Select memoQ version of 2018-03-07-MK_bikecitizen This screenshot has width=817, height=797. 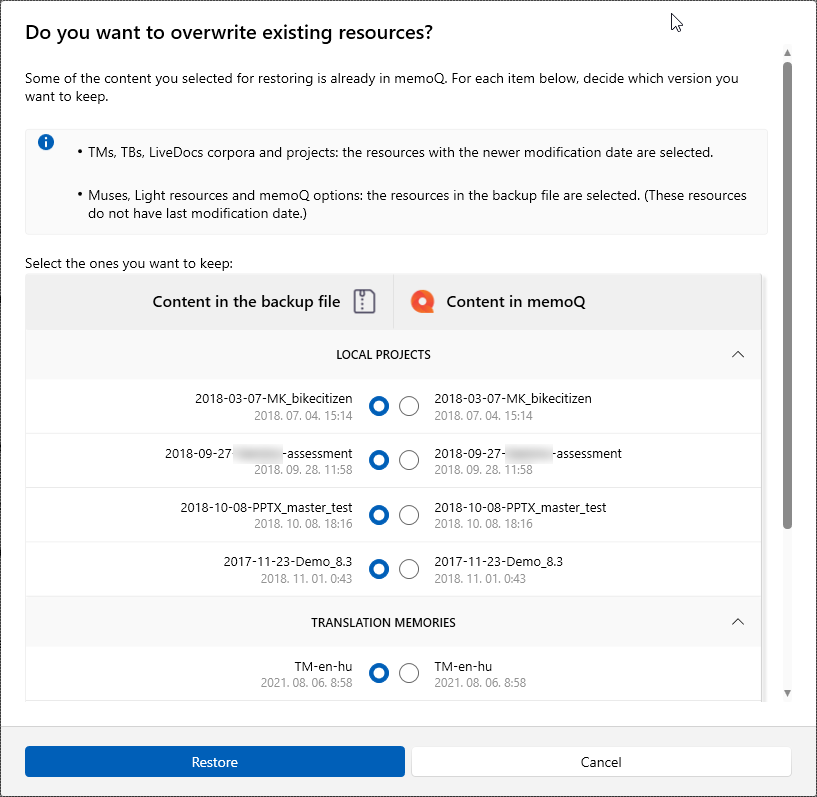(409, 406)
